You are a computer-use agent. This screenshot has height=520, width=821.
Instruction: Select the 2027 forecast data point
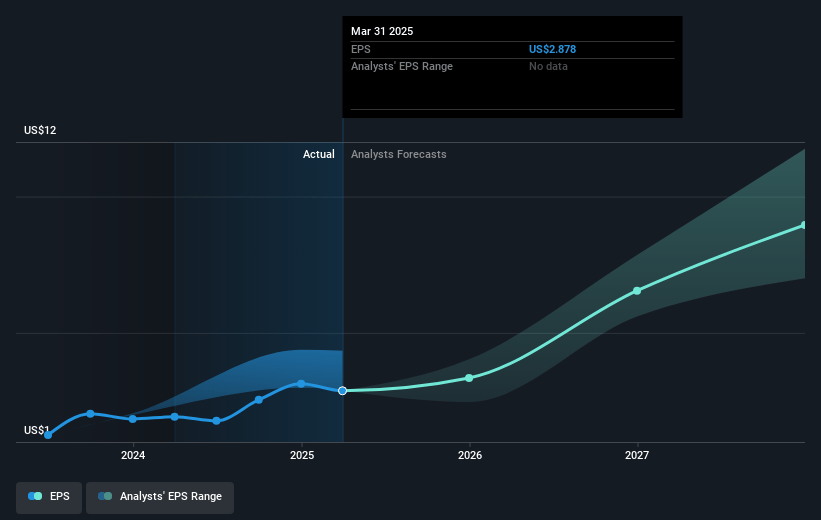click(x=637, y=291)
